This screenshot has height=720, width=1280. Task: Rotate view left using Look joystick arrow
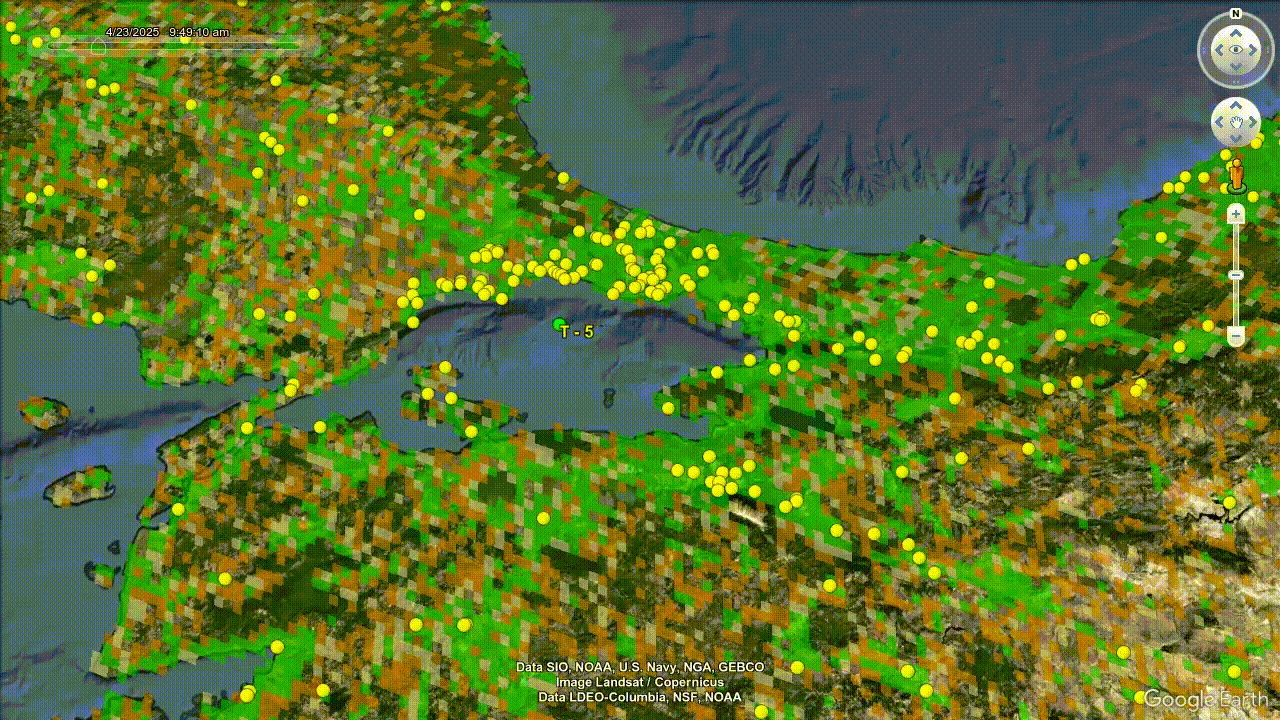coord(1217,49)
